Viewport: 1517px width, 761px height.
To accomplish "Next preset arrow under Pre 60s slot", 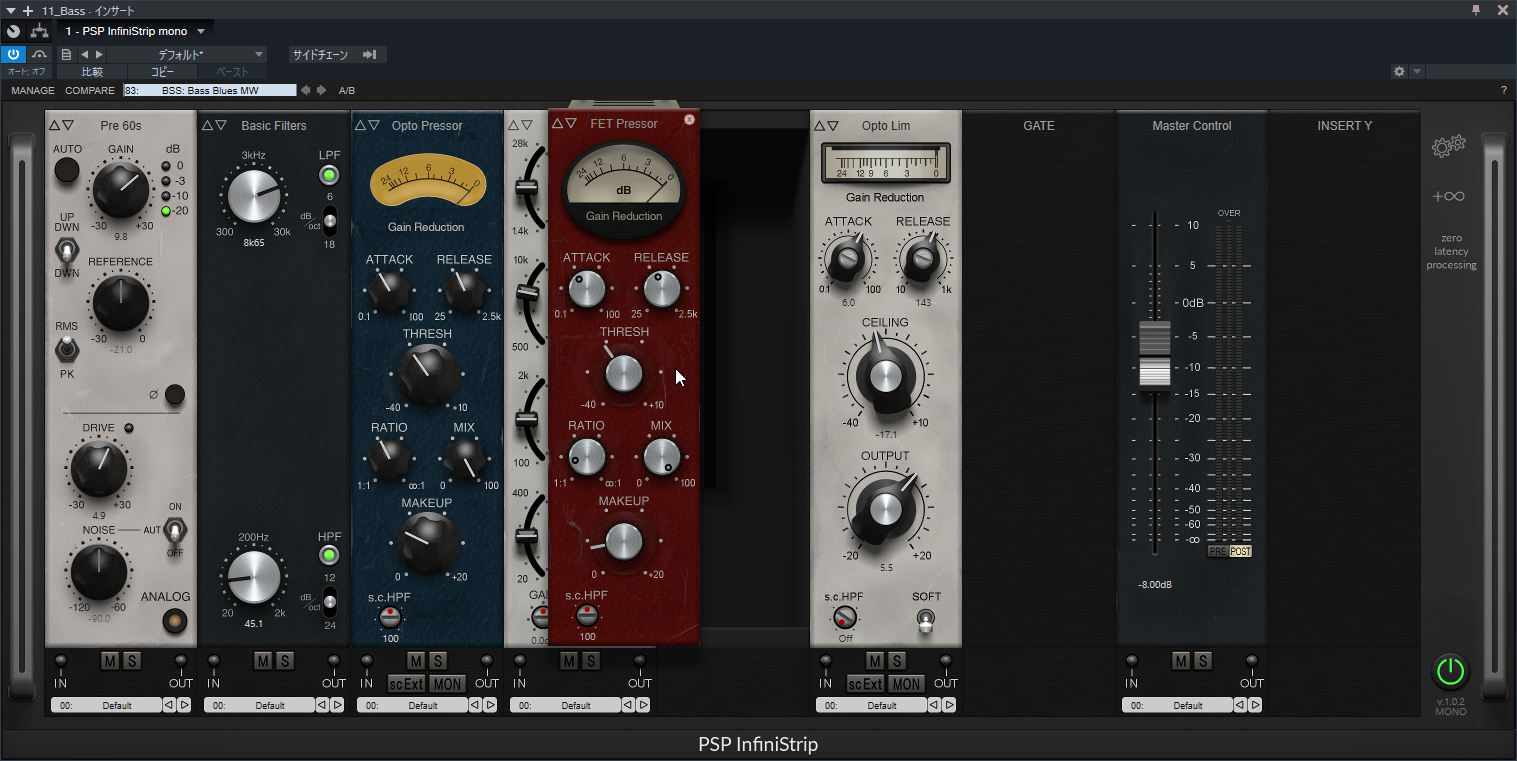I will 184,705.
